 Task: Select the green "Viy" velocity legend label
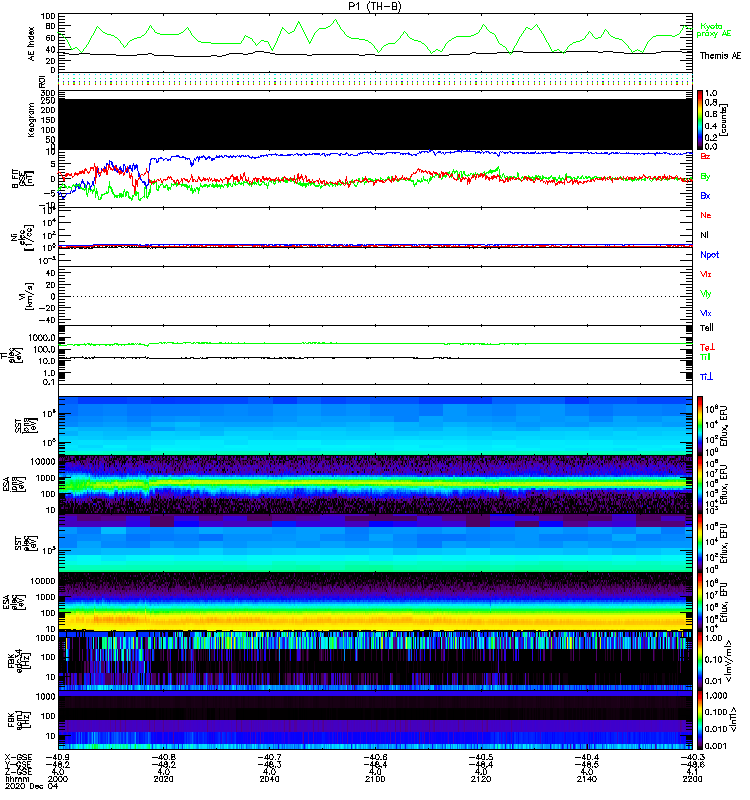coord(706,294)
